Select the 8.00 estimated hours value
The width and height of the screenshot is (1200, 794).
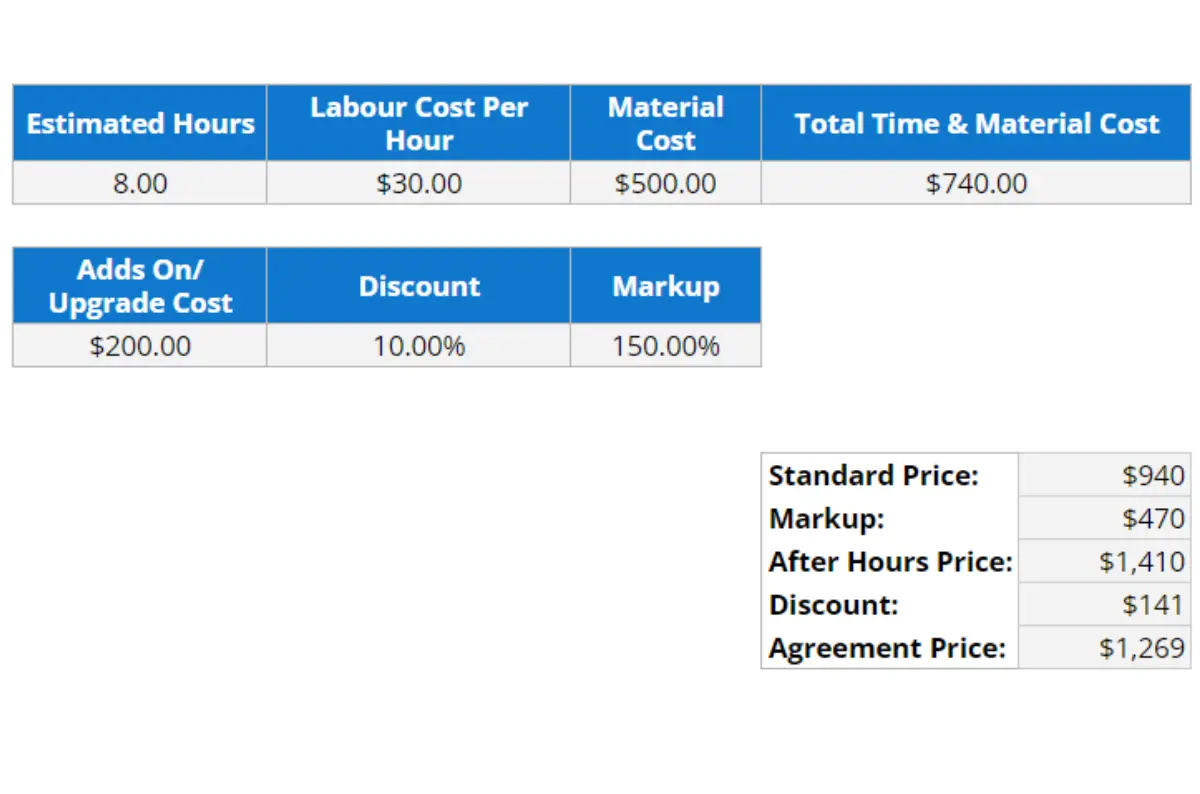point(140,184)
